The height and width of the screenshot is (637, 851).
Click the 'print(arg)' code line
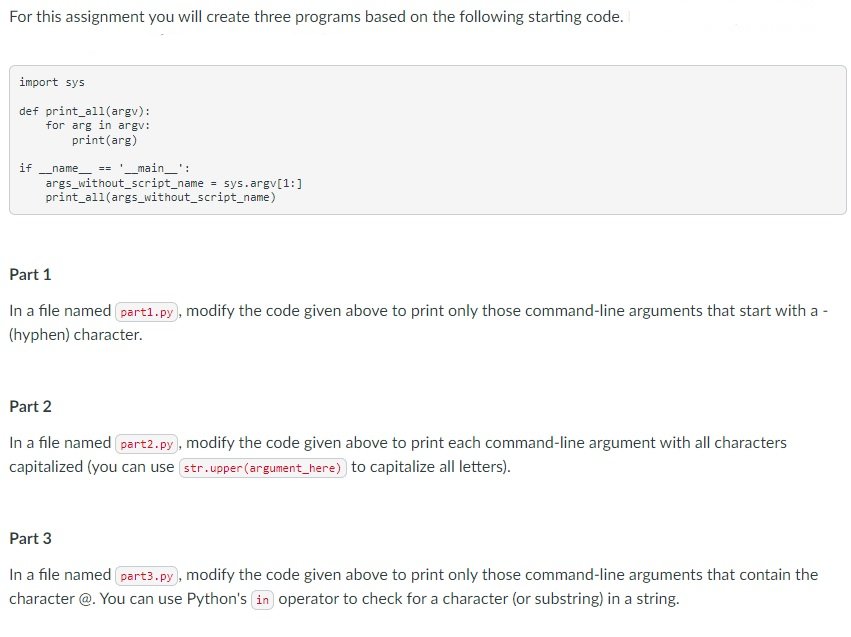pos(104,140)
